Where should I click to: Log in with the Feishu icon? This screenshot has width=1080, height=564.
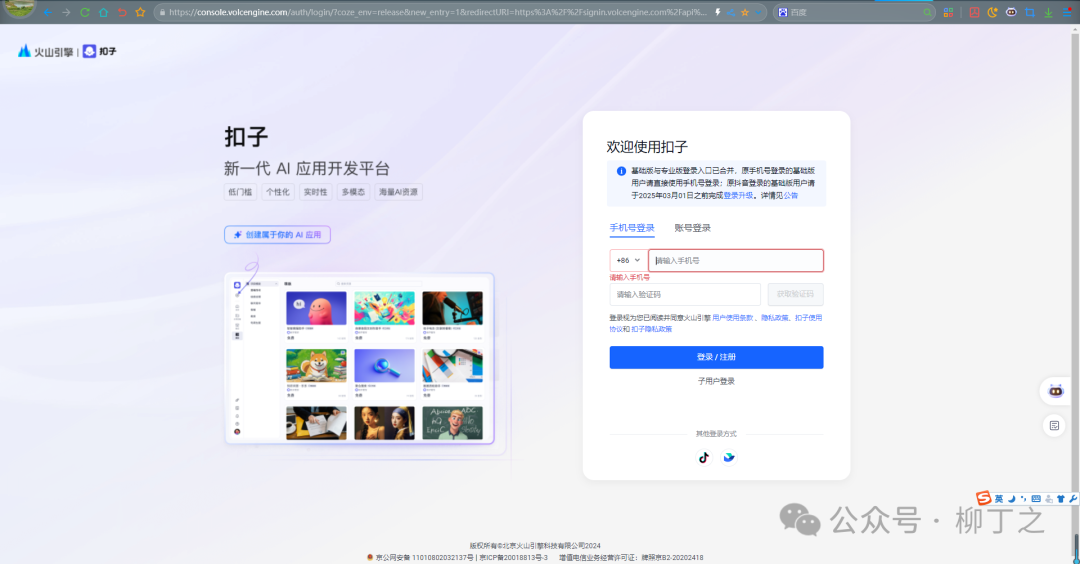point(729,457)
